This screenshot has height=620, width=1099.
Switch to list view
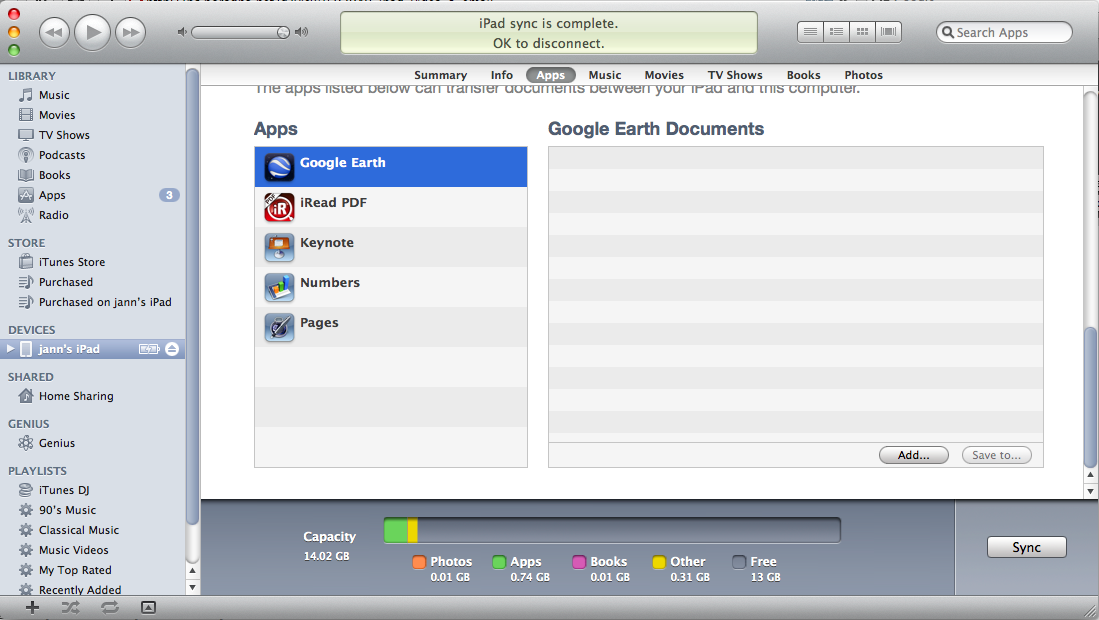(x=810, y=32)
